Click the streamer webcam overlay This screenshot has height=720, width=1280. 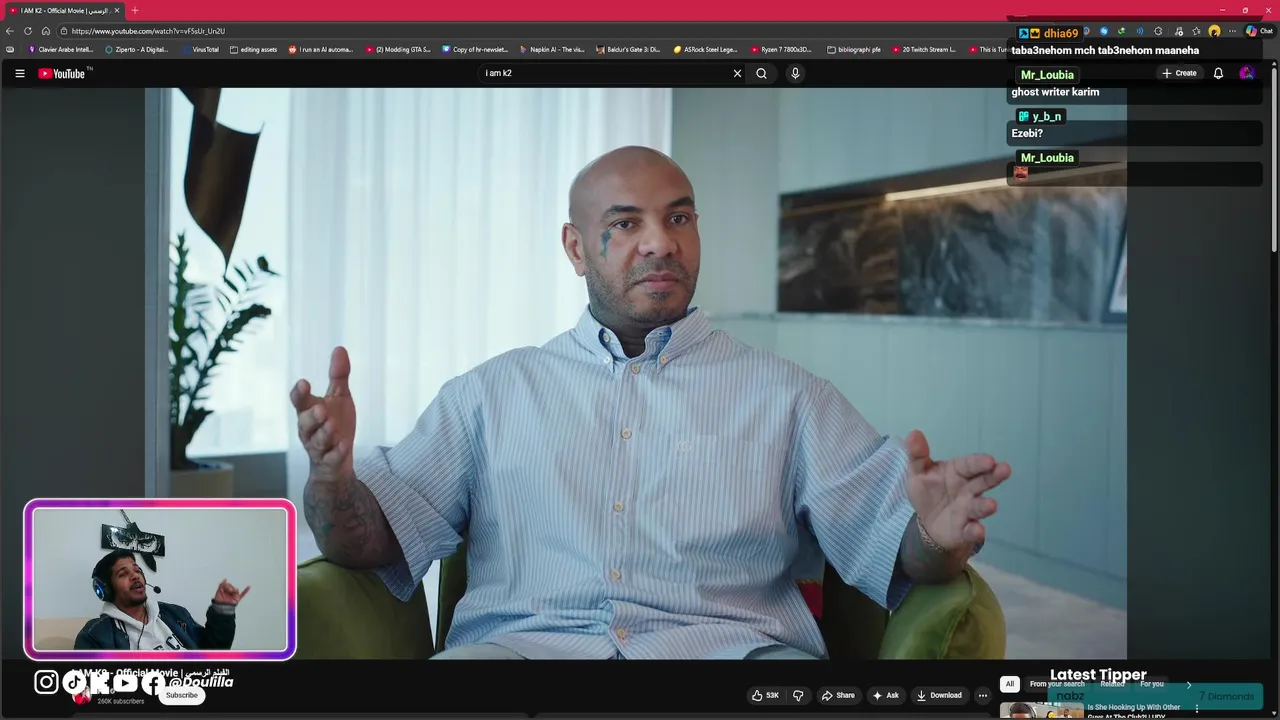click(160, 580)
